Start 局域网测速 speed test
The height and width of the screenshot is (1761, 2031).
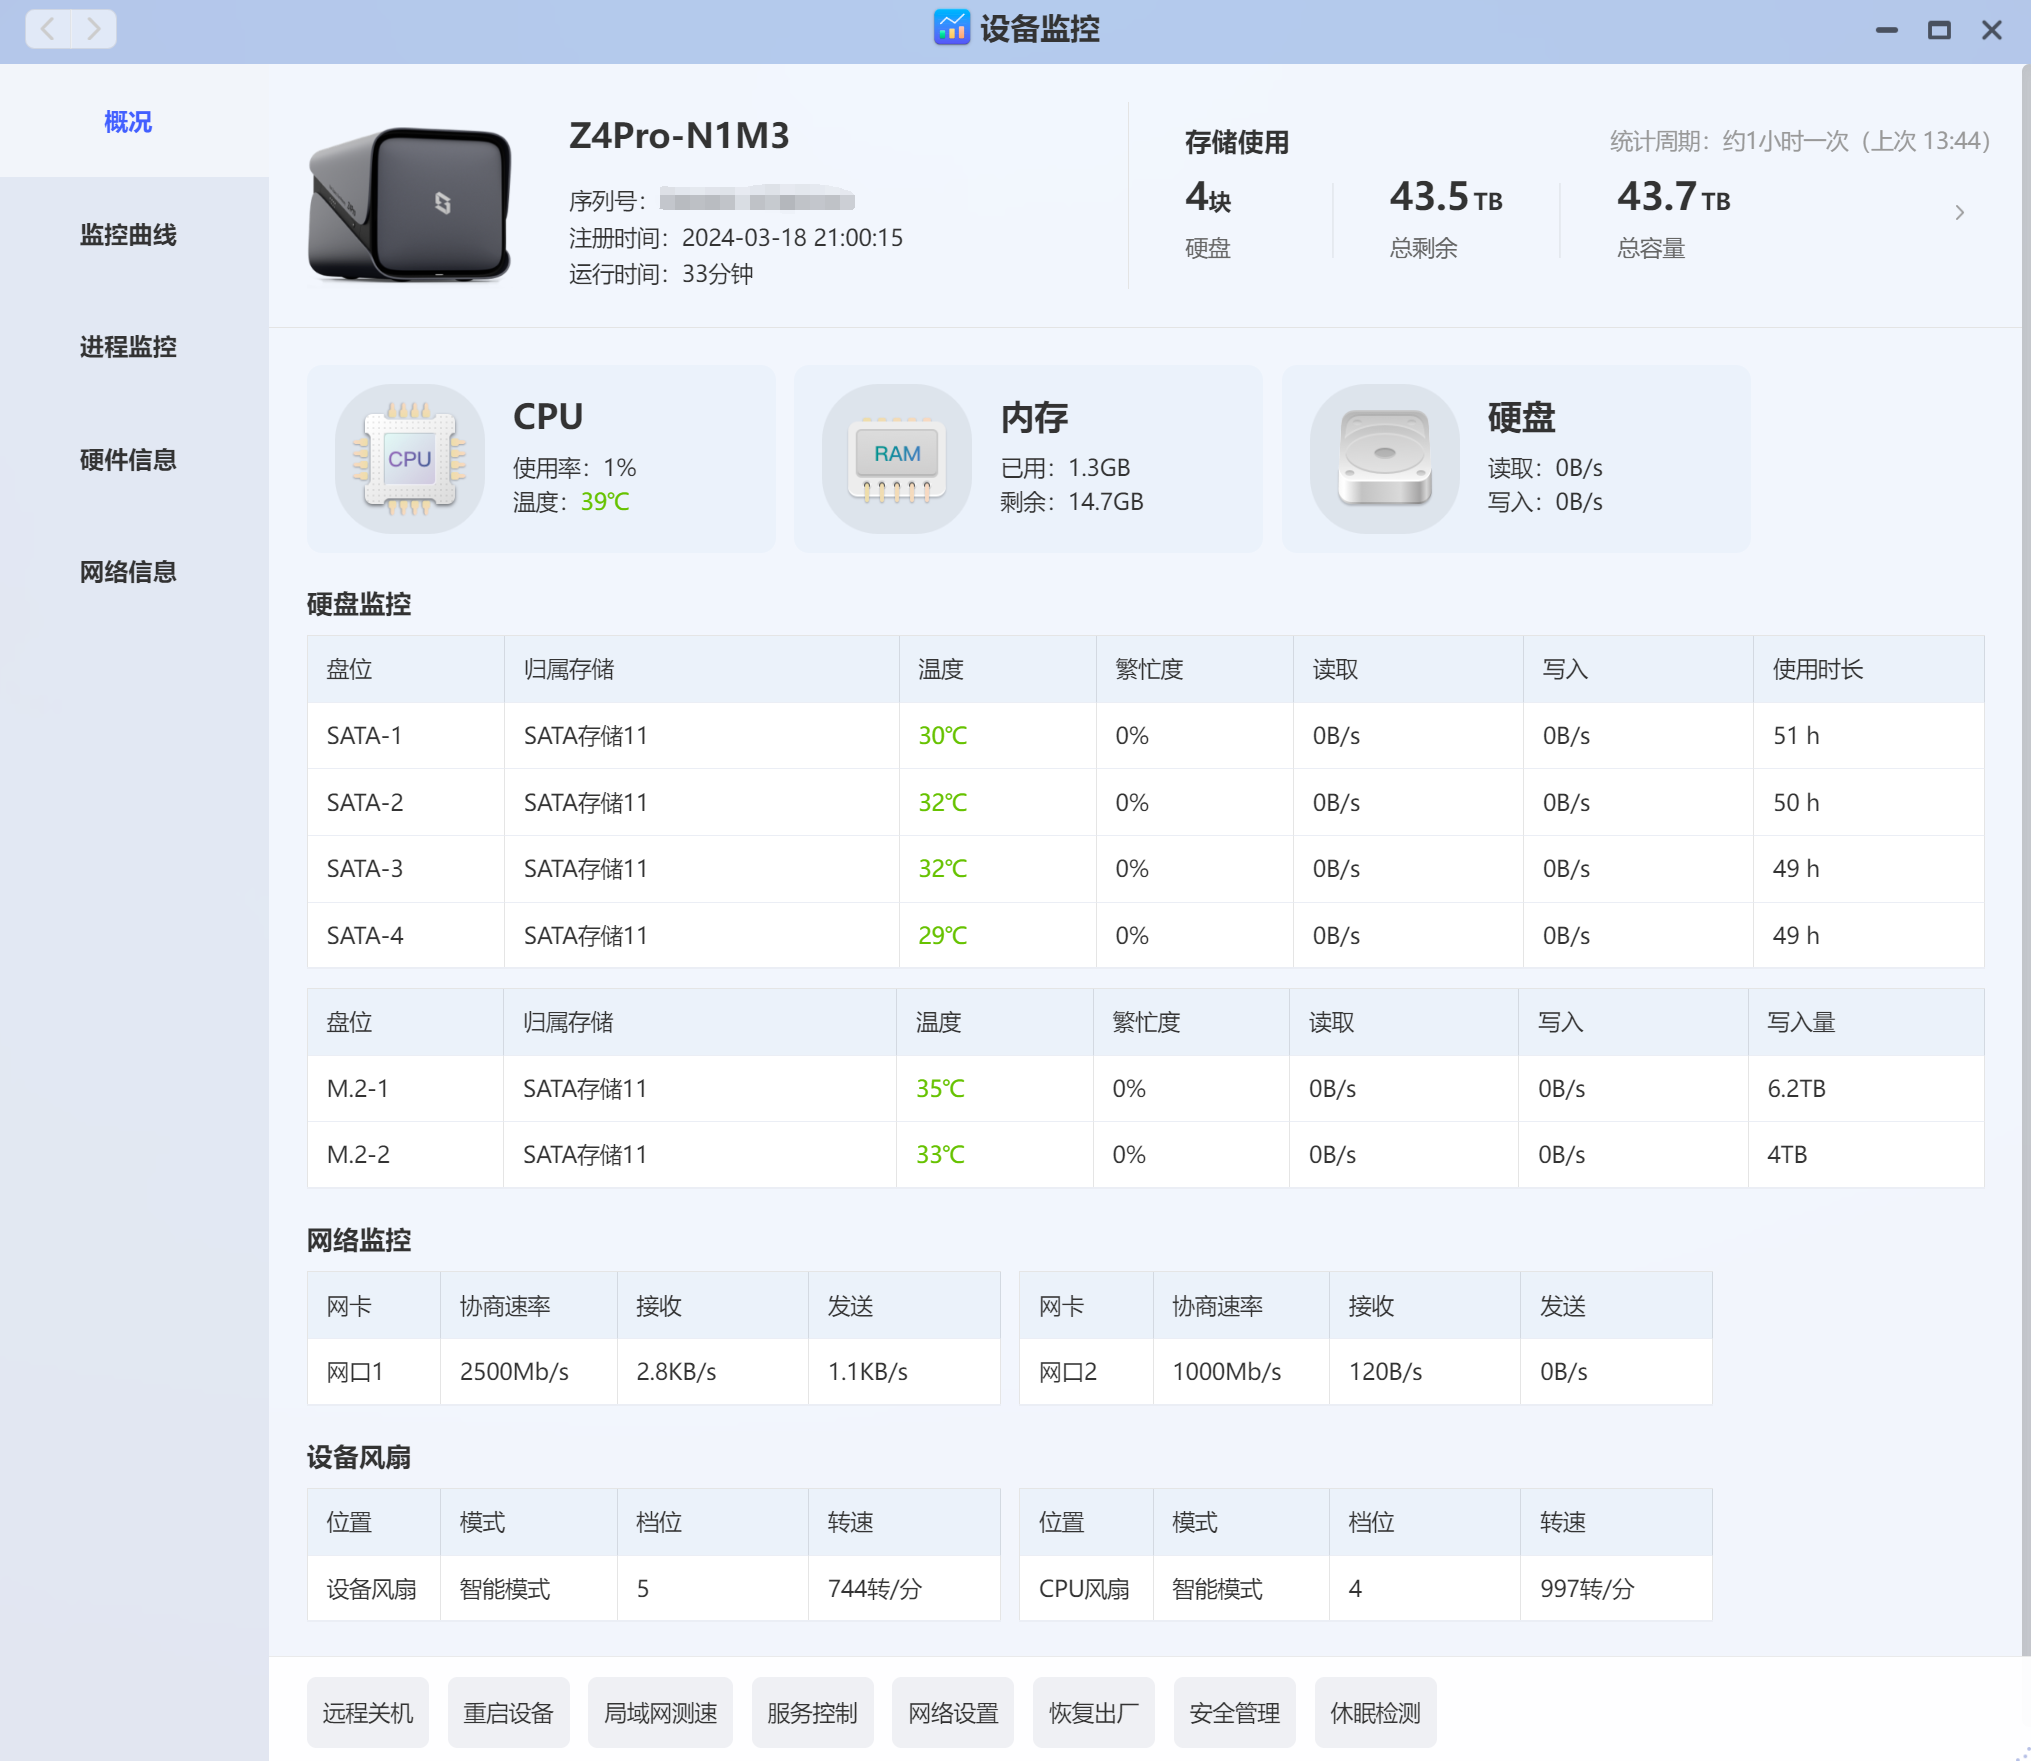tap(660, 1713)
